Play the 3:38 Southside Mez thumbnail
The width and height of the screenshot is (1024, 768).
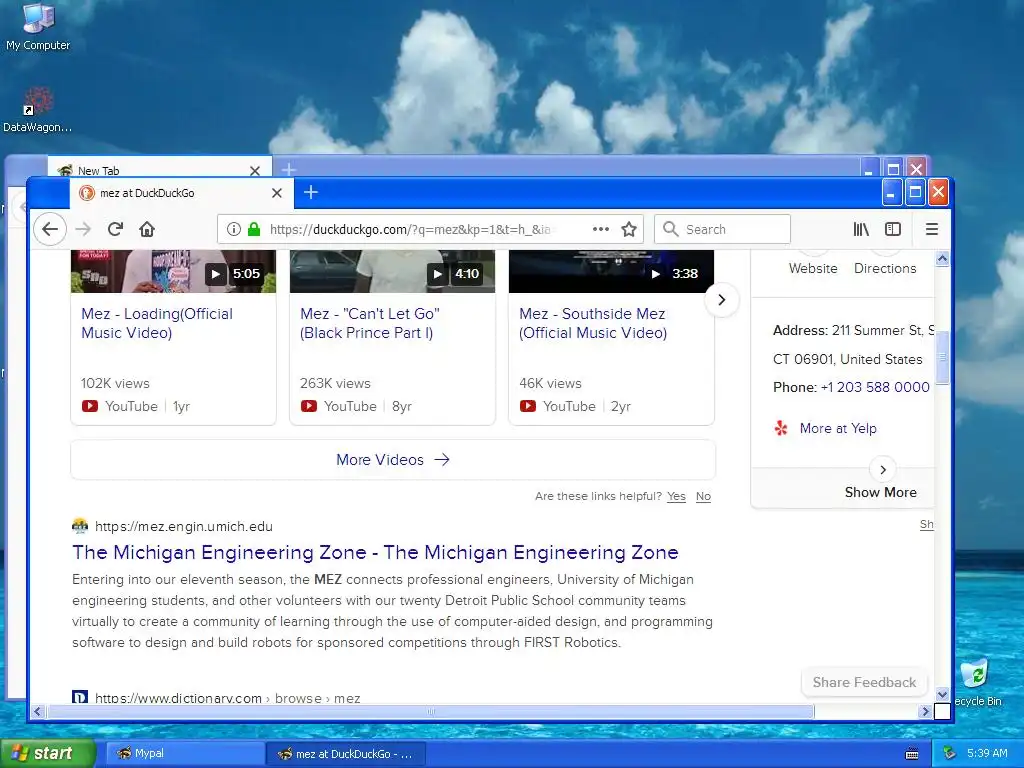[611, 271]
